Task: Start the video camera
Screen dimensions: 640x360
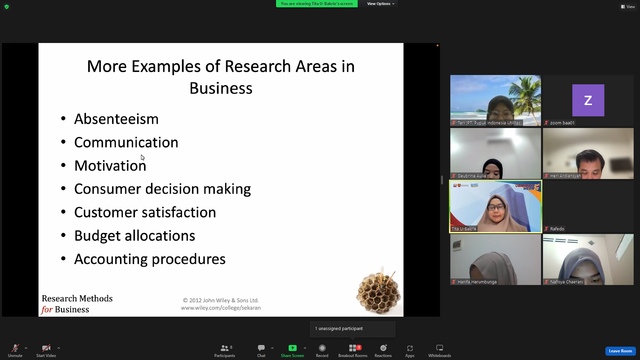Action: coord(46,350)
